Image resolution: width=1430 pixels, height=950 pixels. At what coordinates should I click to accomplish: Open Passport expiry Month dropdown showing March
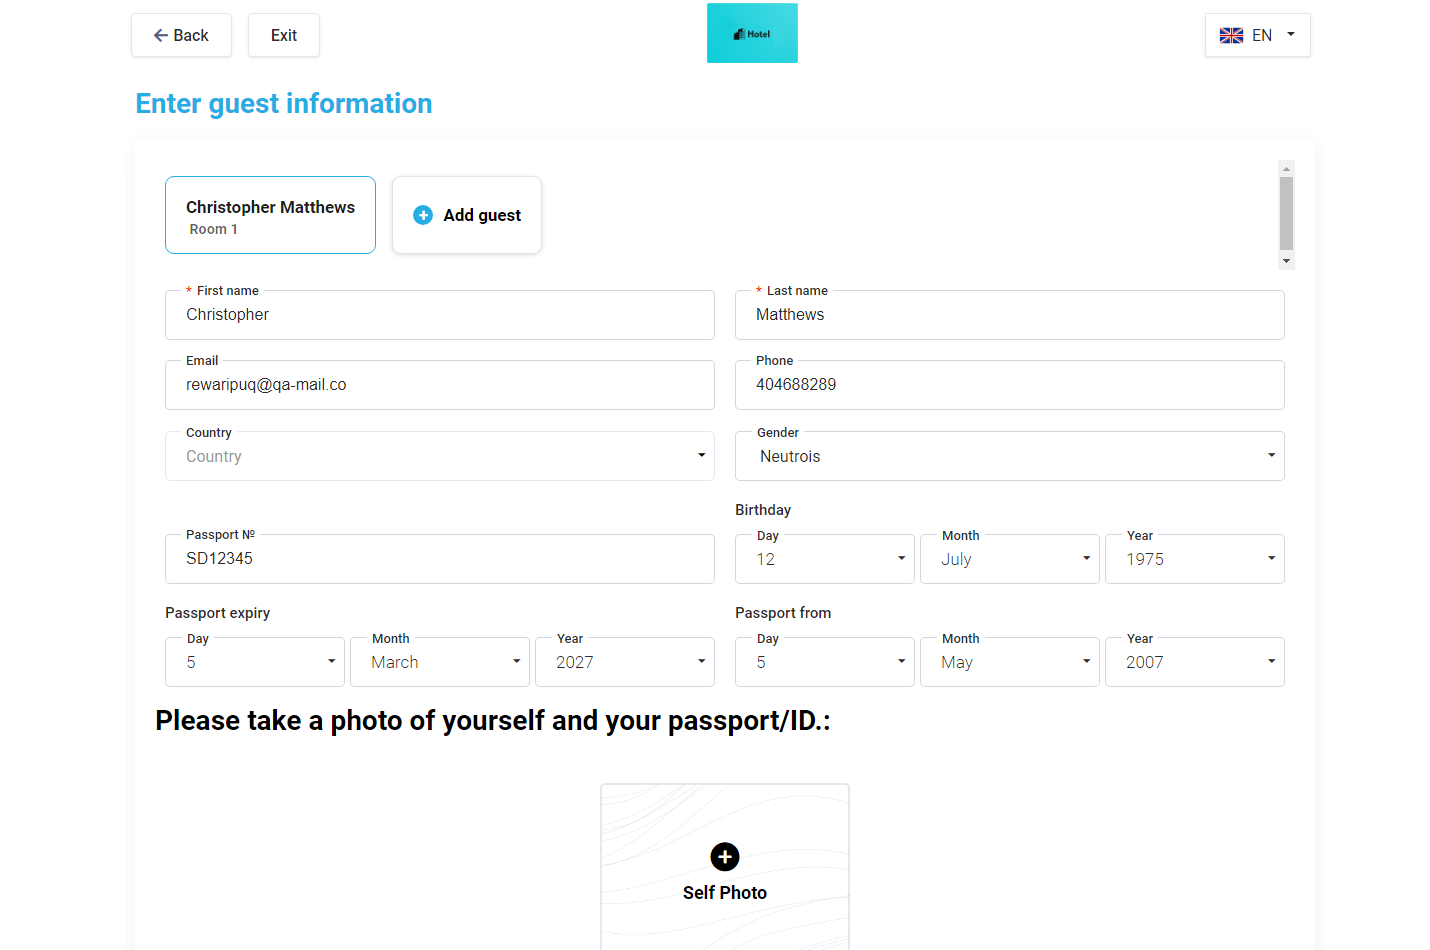tap(440, 662)
